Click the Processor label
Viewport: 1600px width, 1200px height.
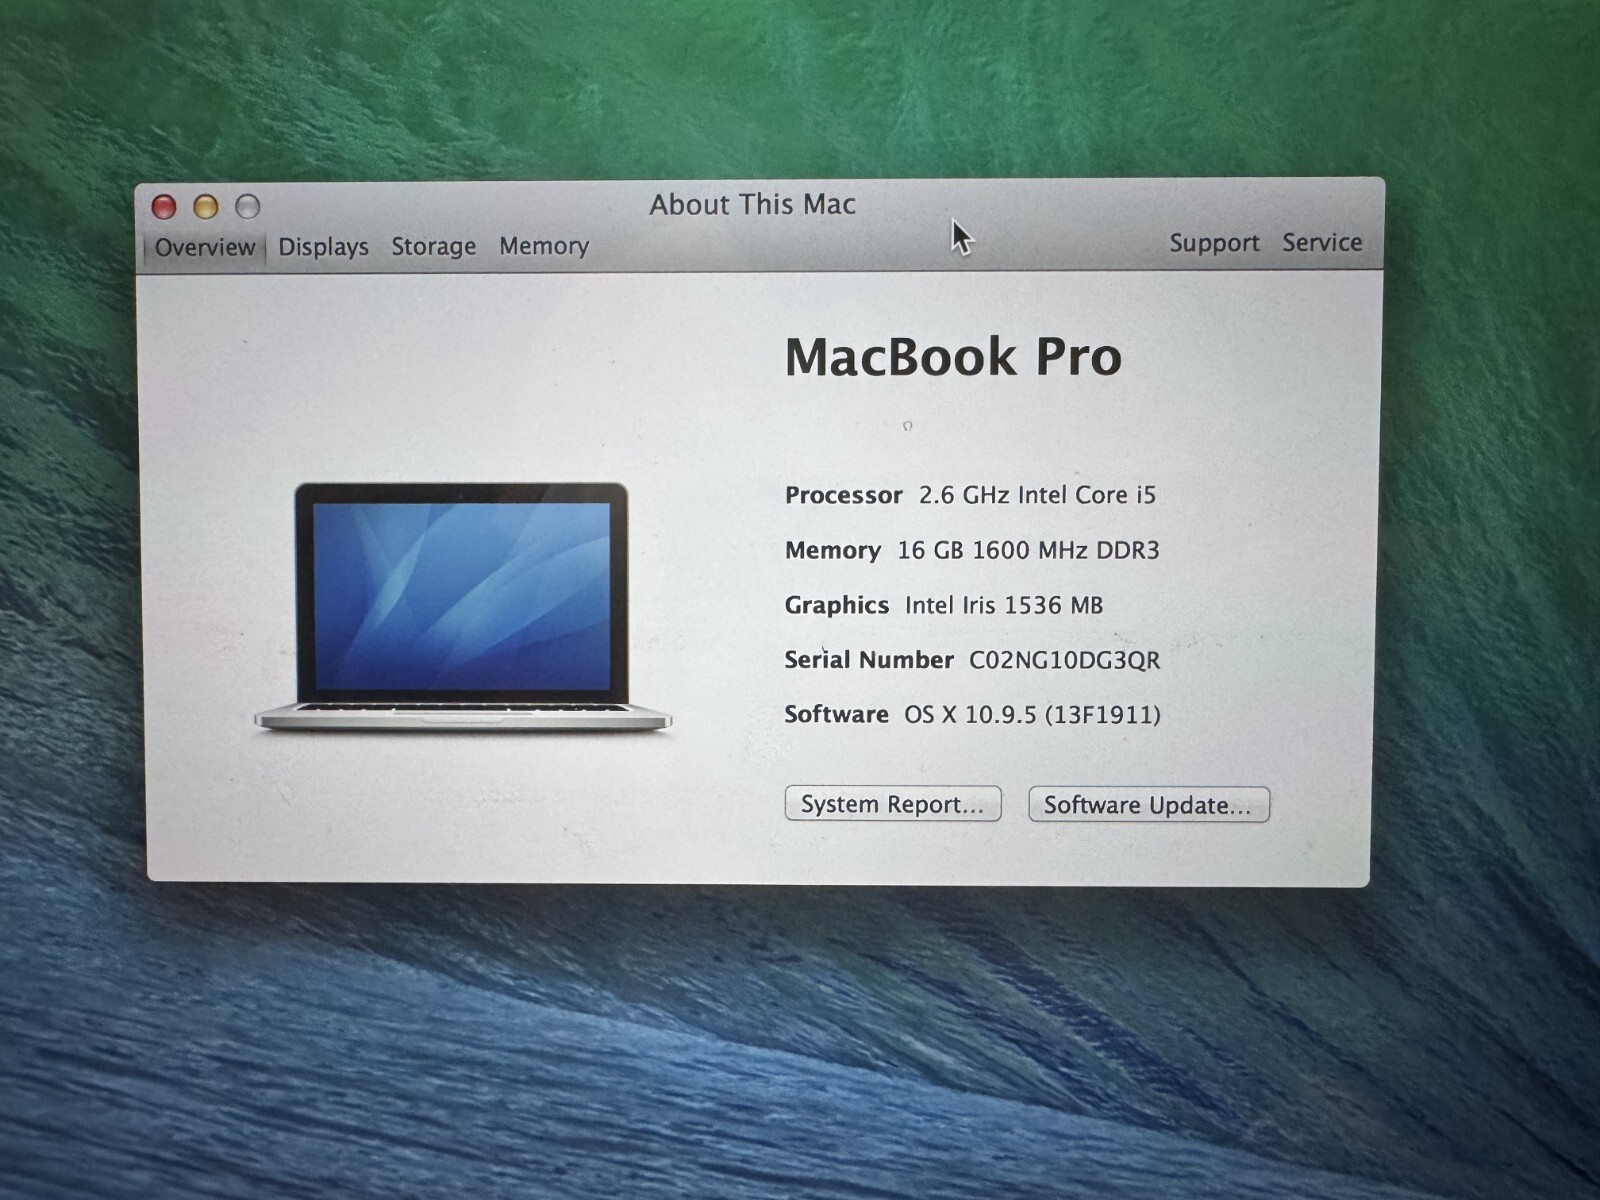point(843,495)
